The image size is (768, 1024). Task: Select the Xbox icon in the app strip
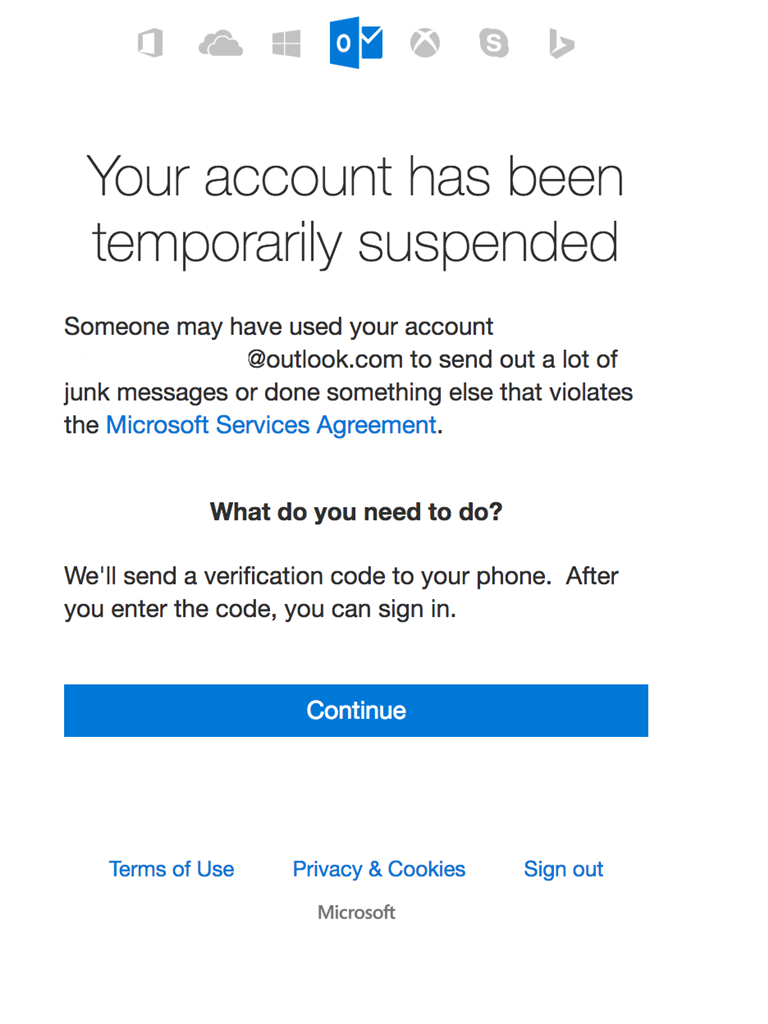[425, 42]
